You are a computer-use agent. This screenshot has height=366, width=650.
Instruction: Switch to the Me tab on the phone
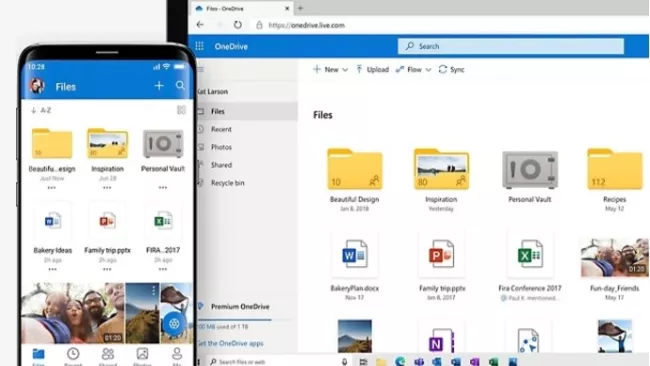177,356
